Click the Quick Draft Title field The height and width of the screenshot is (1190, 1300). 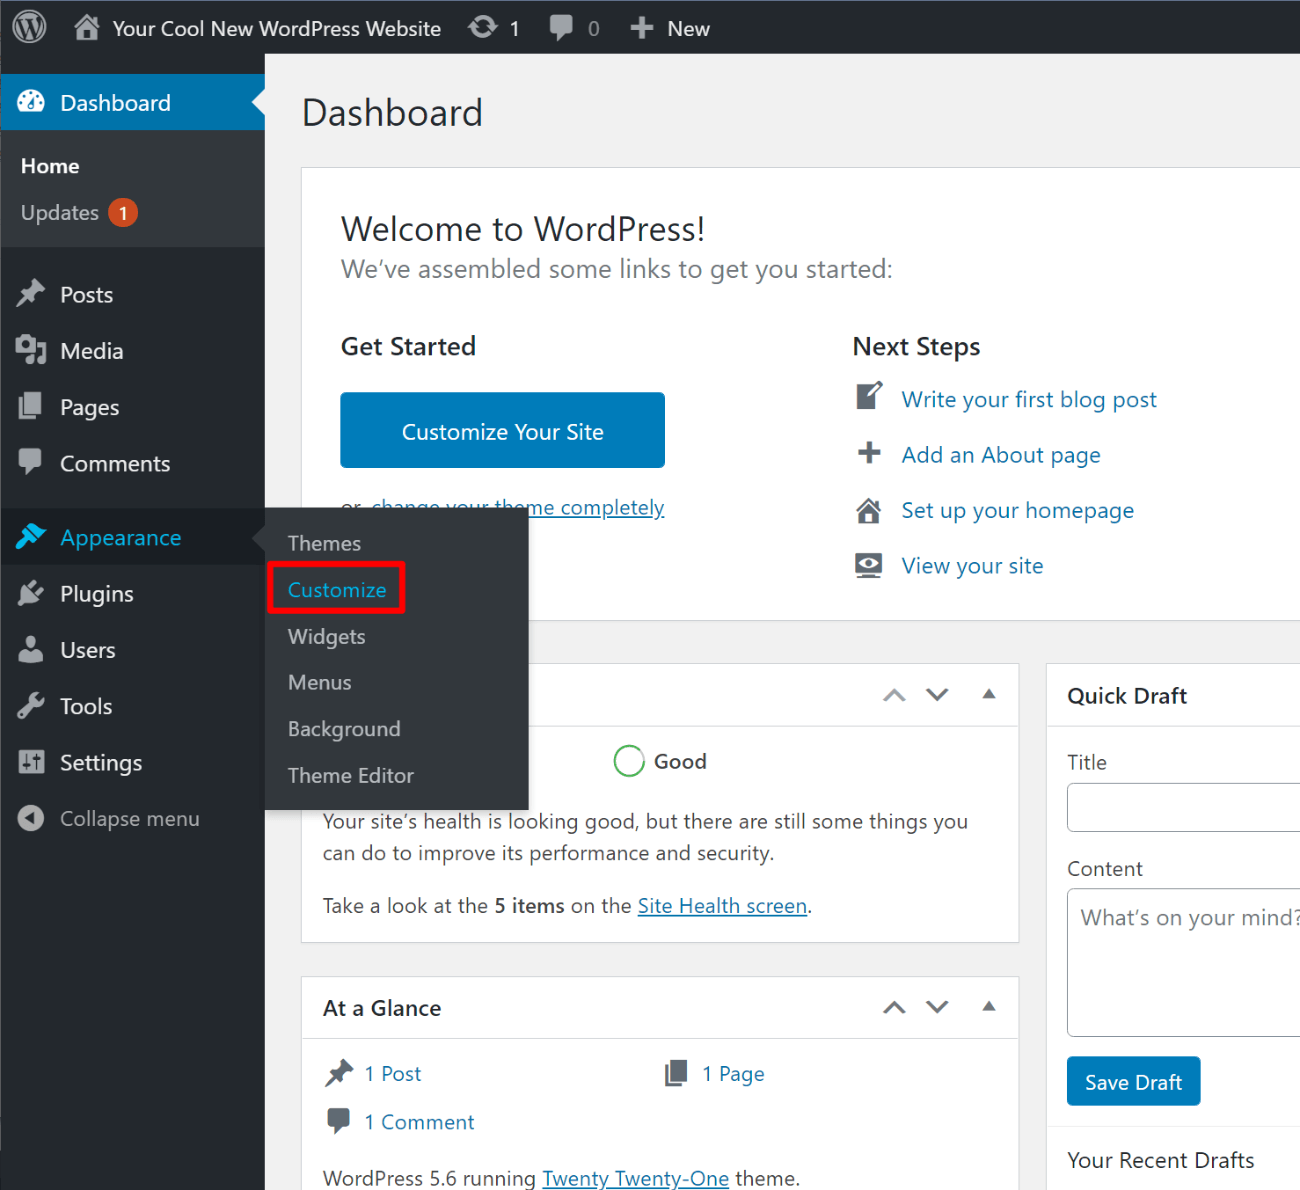coord(1183,807)
